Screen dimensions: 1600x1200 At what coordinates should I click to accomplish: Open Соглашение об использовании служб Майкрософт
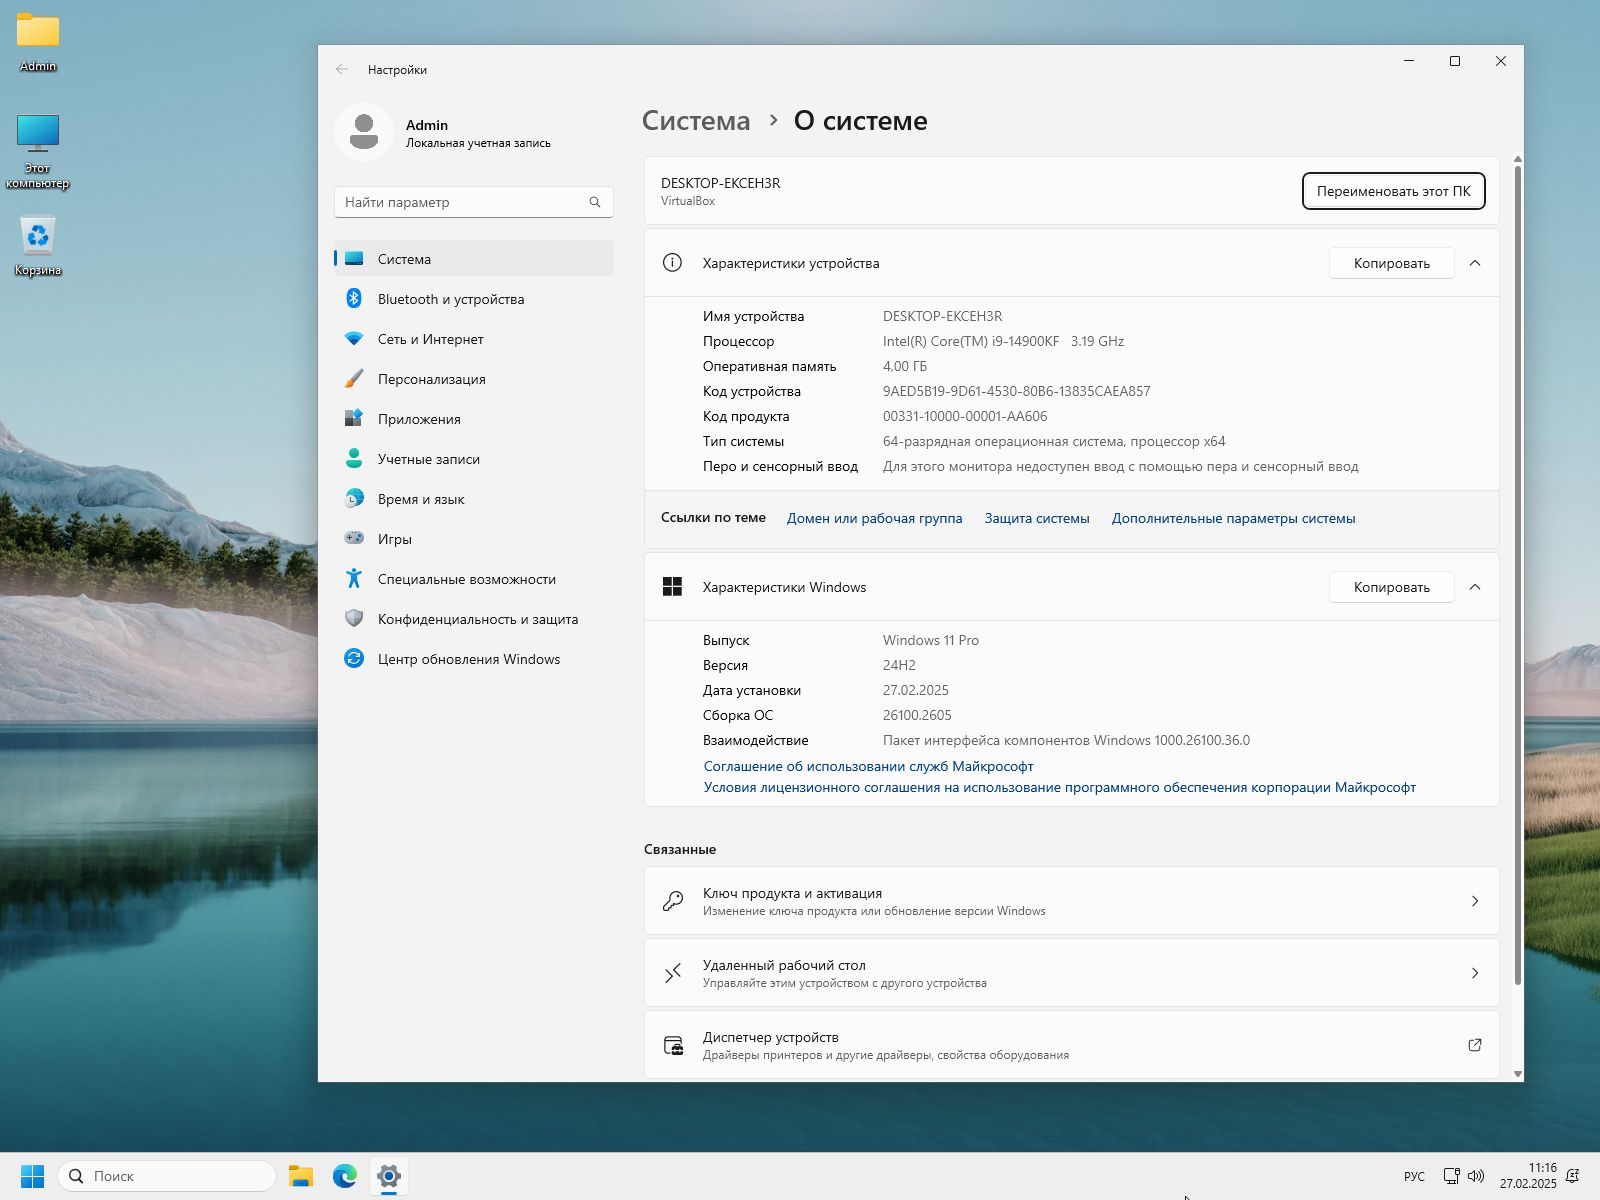coord(868,766)
